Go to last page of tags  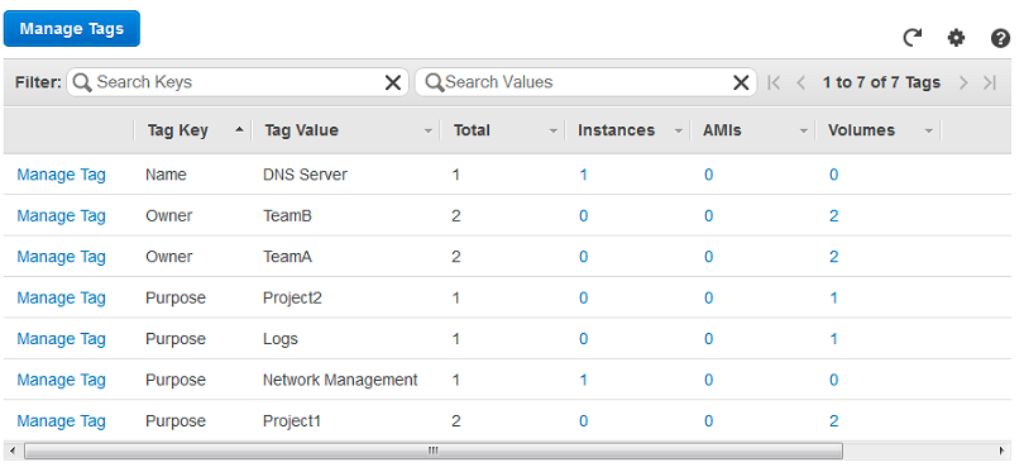pos(990,82)
